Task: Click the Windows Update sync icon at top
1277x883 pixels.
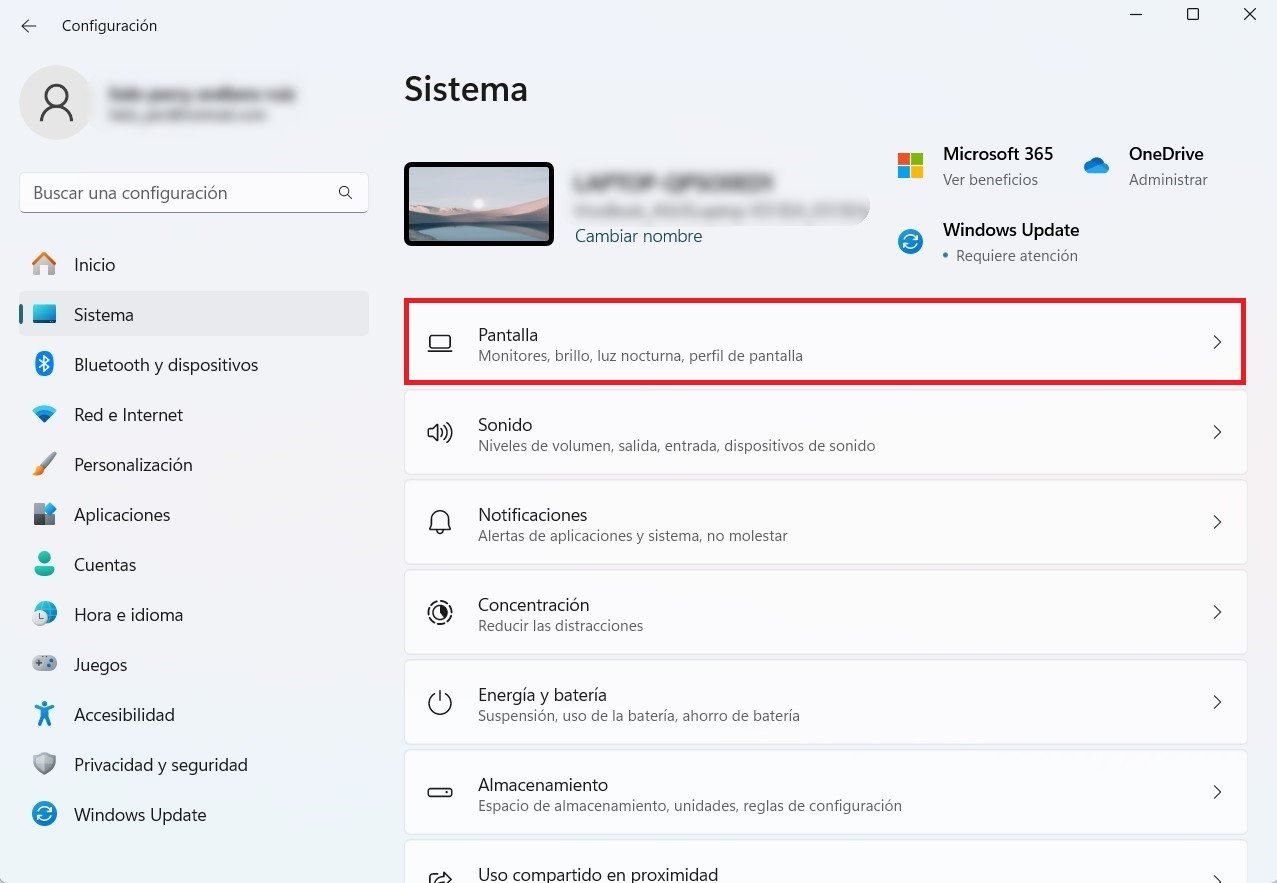Action: click(x=910, y=241)
